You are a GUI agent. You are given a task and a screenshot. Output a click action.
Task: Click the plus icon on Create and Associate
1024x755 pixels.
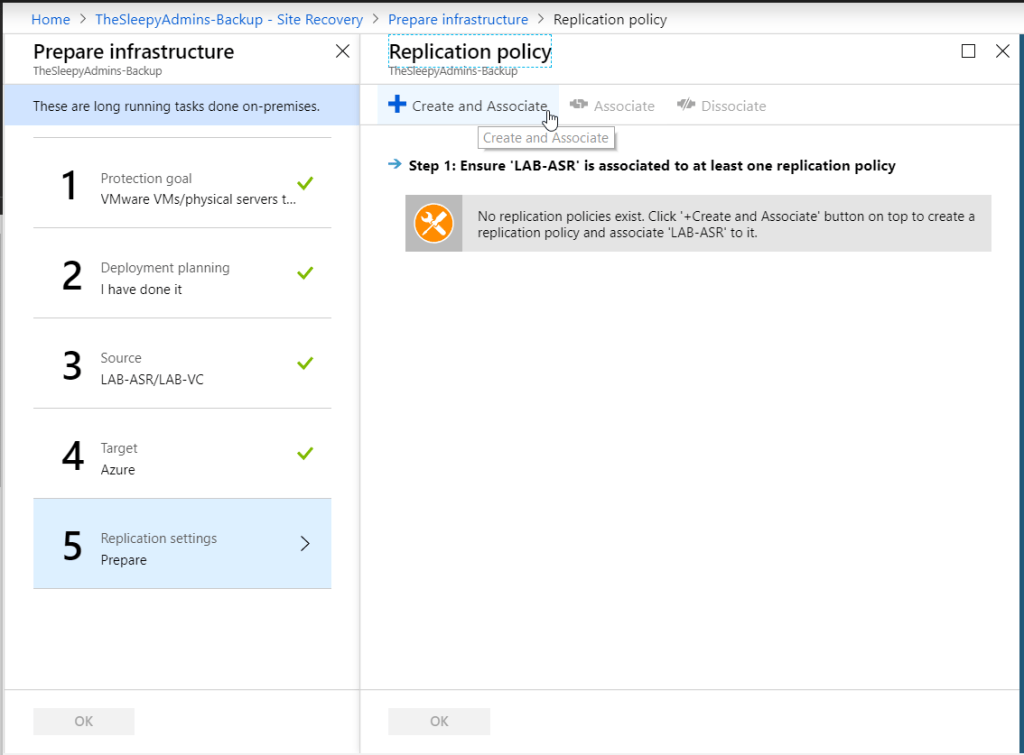[x=400, y=104]
